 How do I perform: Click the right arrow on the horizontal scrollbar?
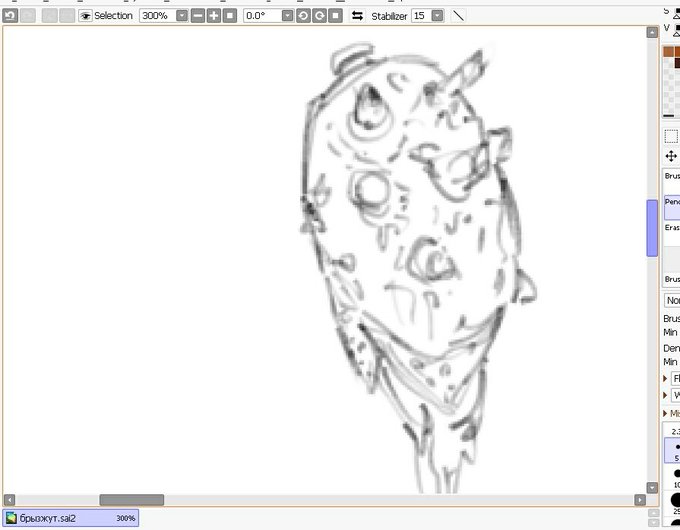pos(640,500)
